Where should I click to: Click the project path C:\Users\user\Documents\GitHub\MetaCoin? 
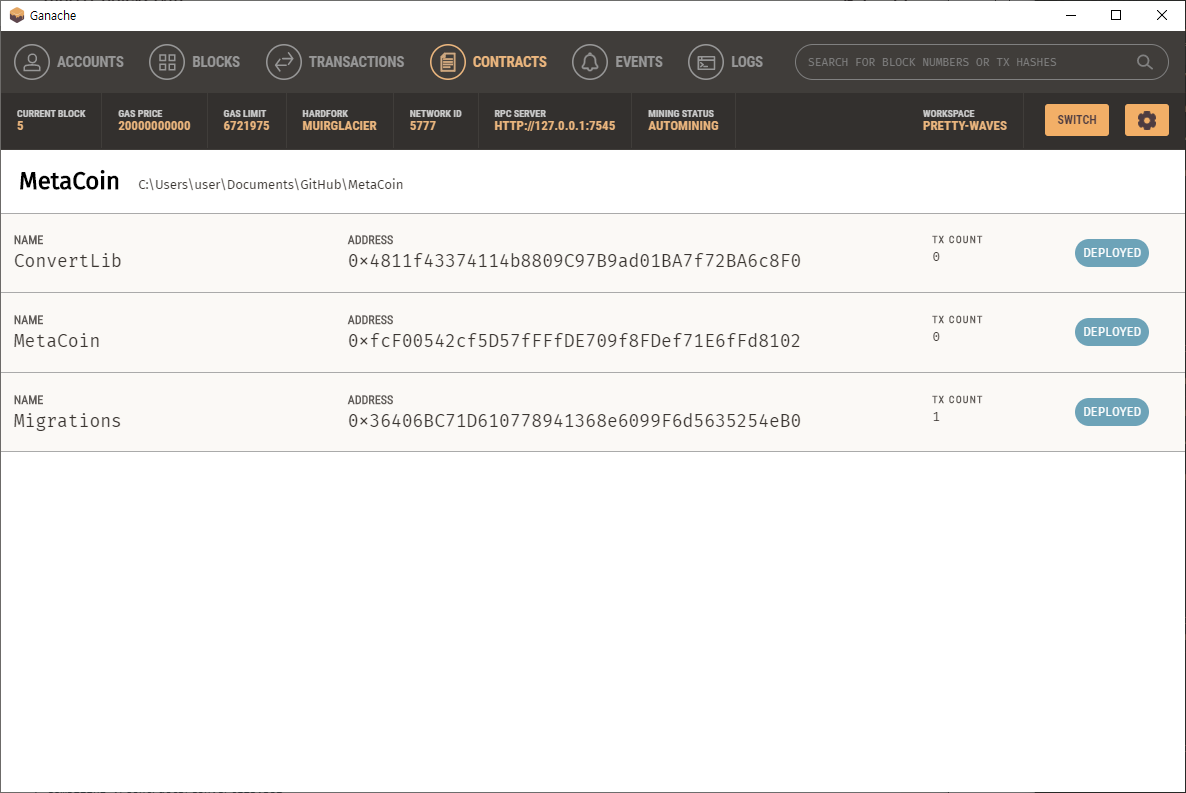point(270,185)
